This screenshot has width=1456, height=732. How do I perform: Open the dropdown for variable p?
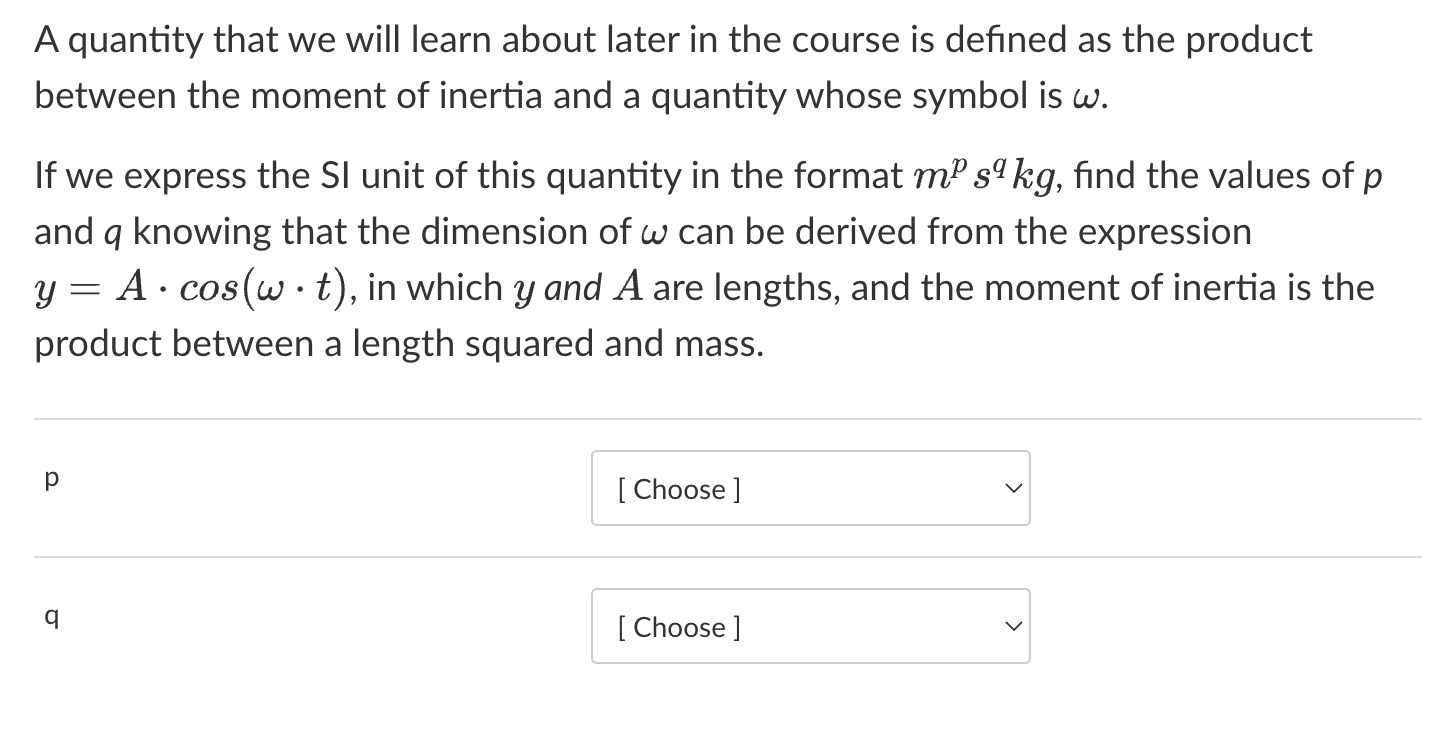pyautogui.click(x=810, y=488)
